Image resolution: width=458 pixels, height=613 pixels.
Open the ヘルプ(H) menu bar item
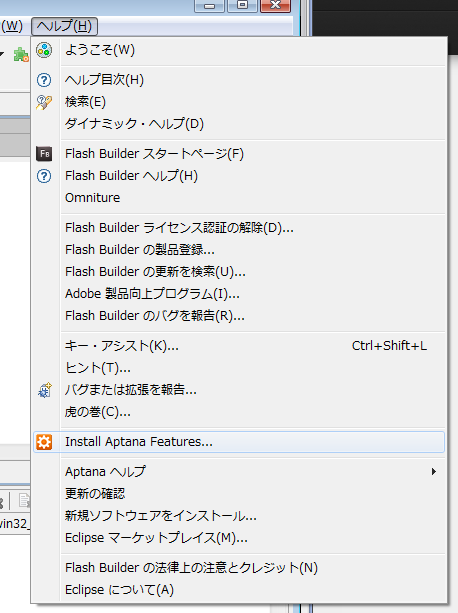pyautogui.click(x=64, y=26)
